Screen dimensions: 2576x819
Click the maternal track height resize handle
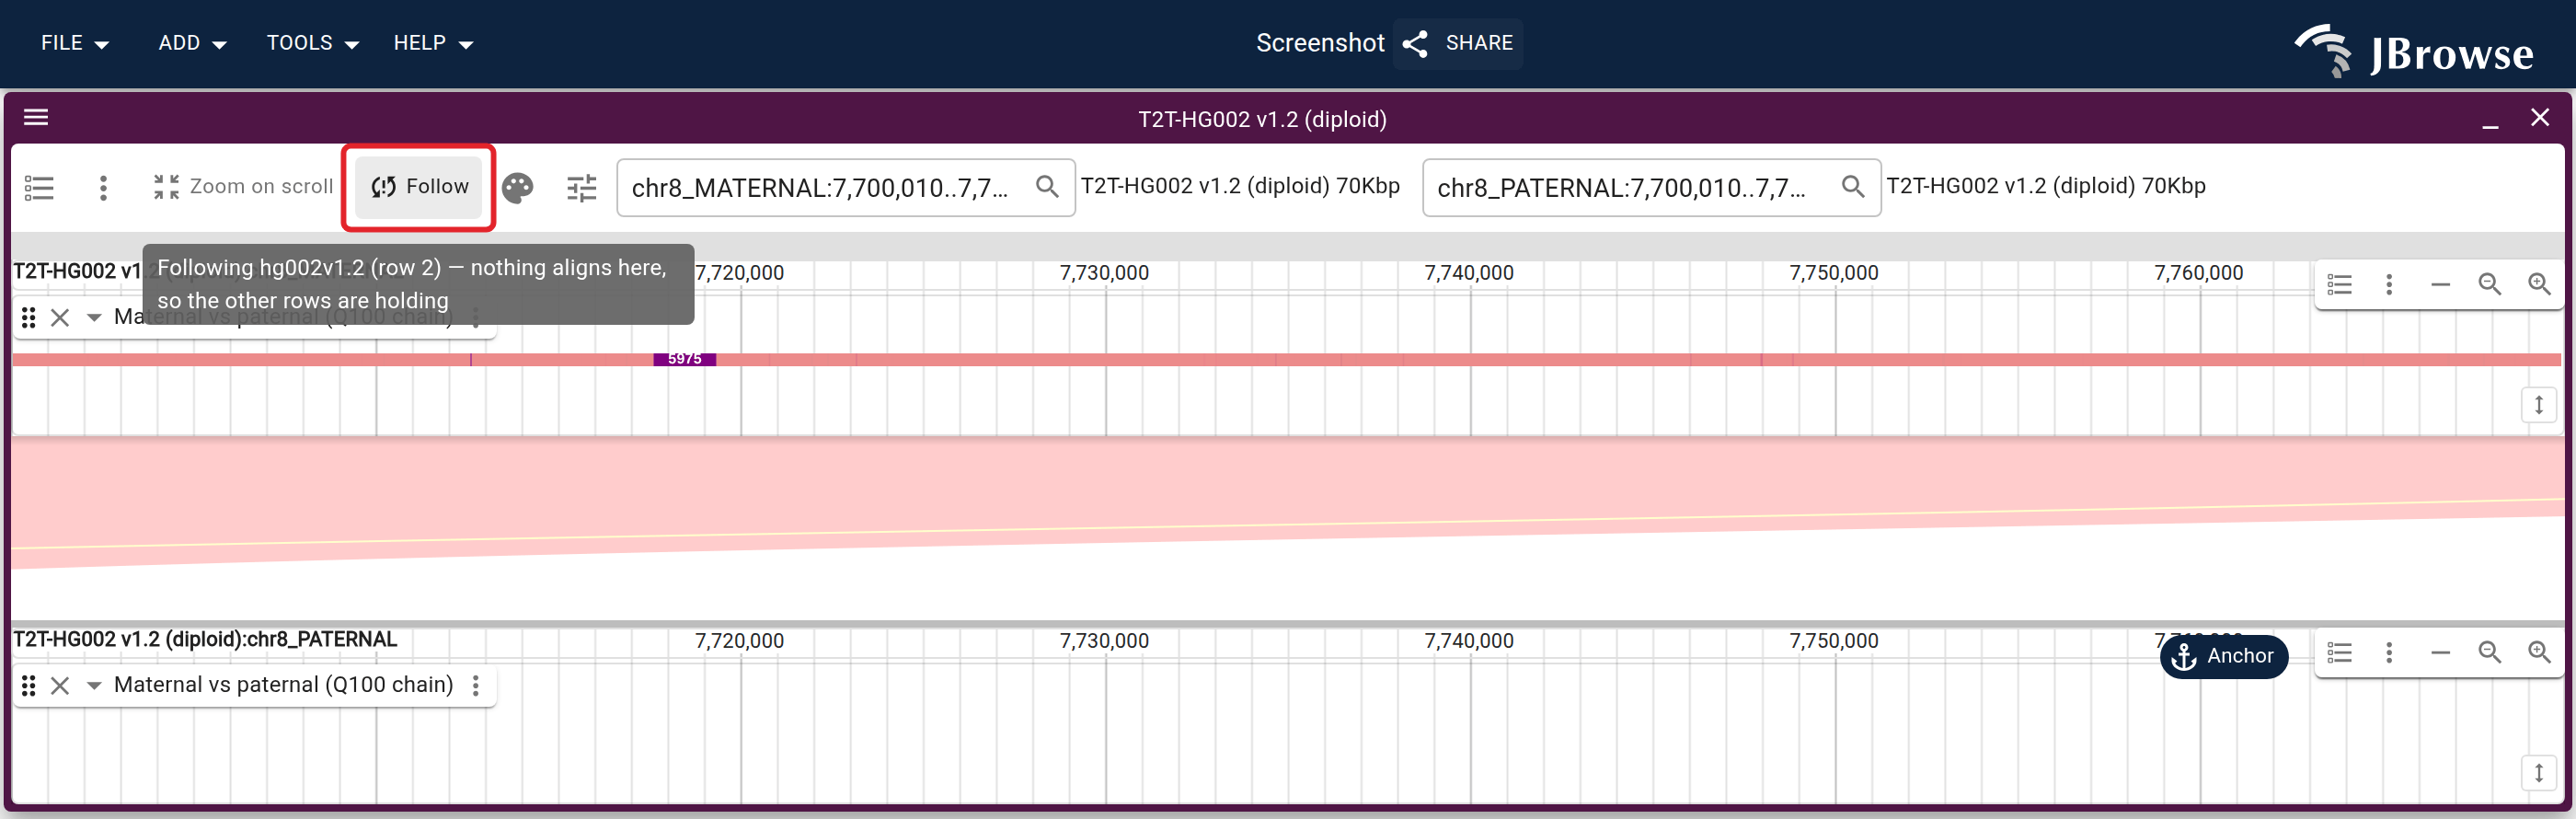tap(2539, 405)
